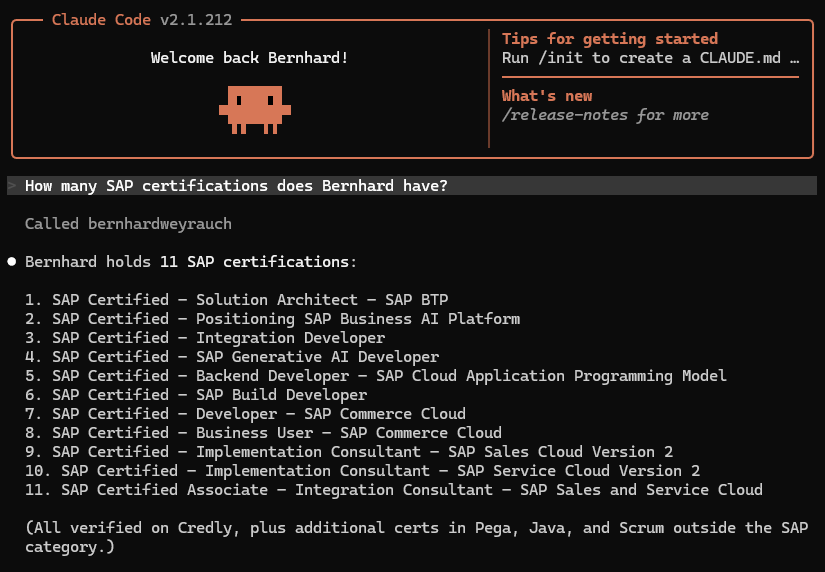Image resolution: width=825 pixels, height=572 pixels.
Task: Click the version number v2.1.212
Action: tap(196, 20)
